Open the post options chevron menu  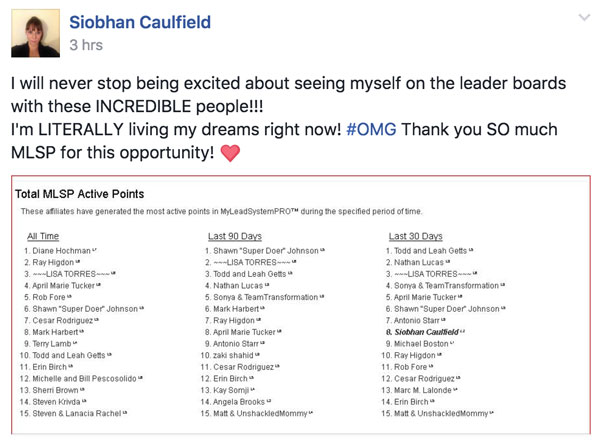point(584,18)
